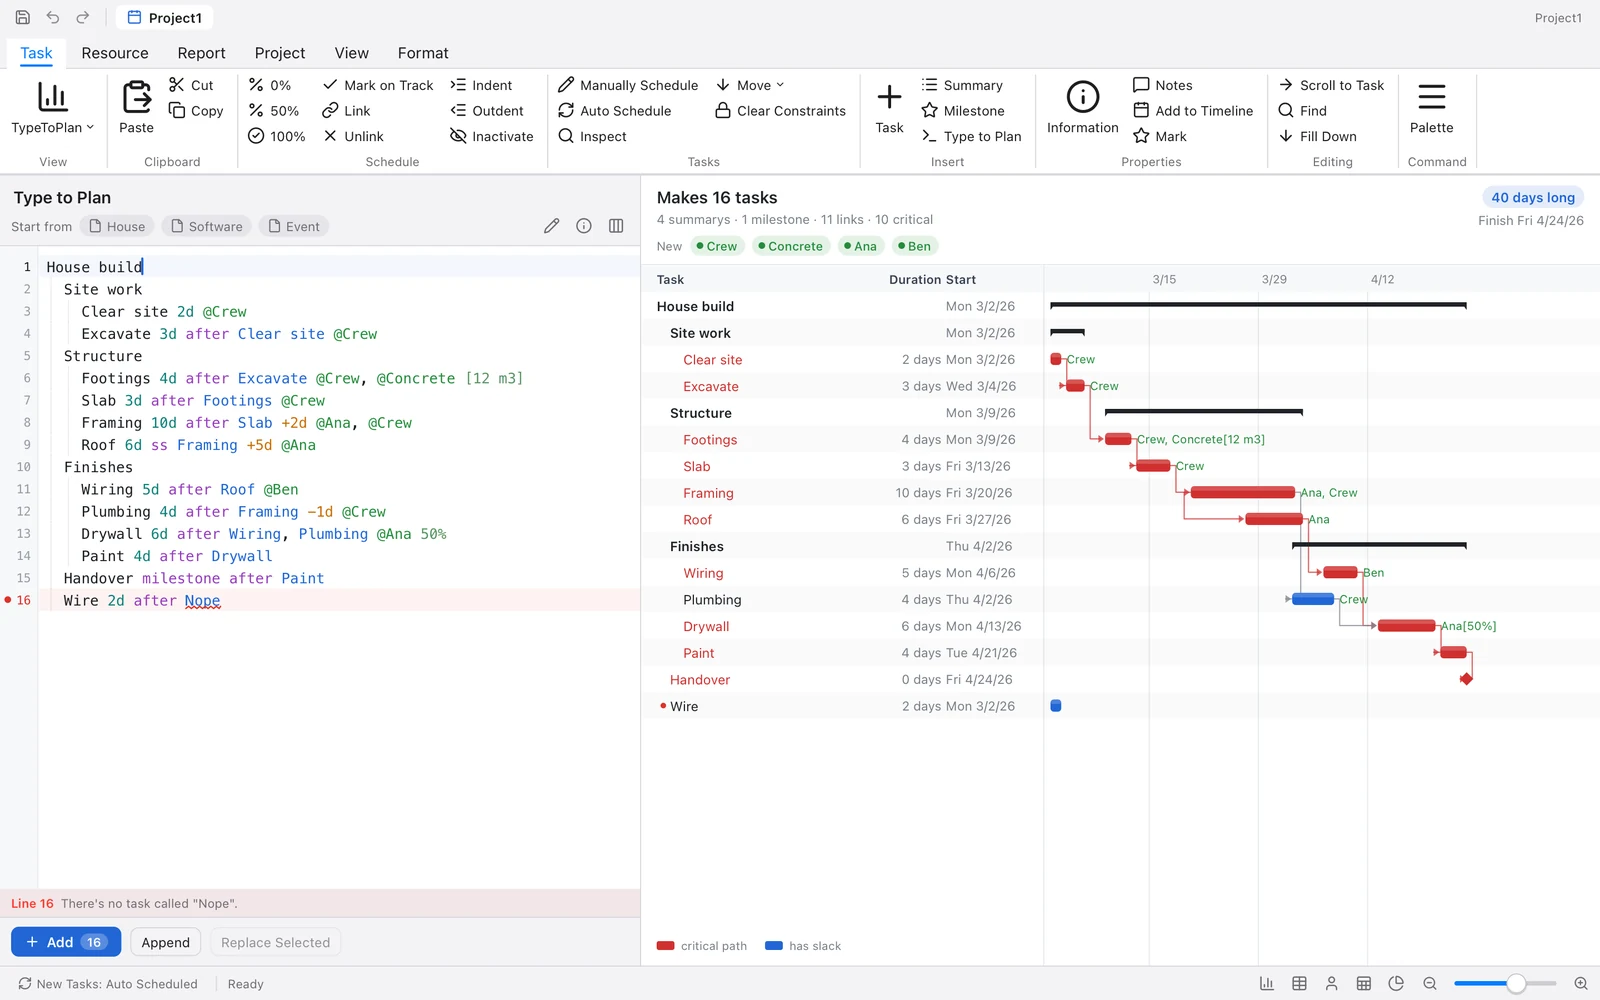
Task: Click the Ben resource chip
Action: 914,246
